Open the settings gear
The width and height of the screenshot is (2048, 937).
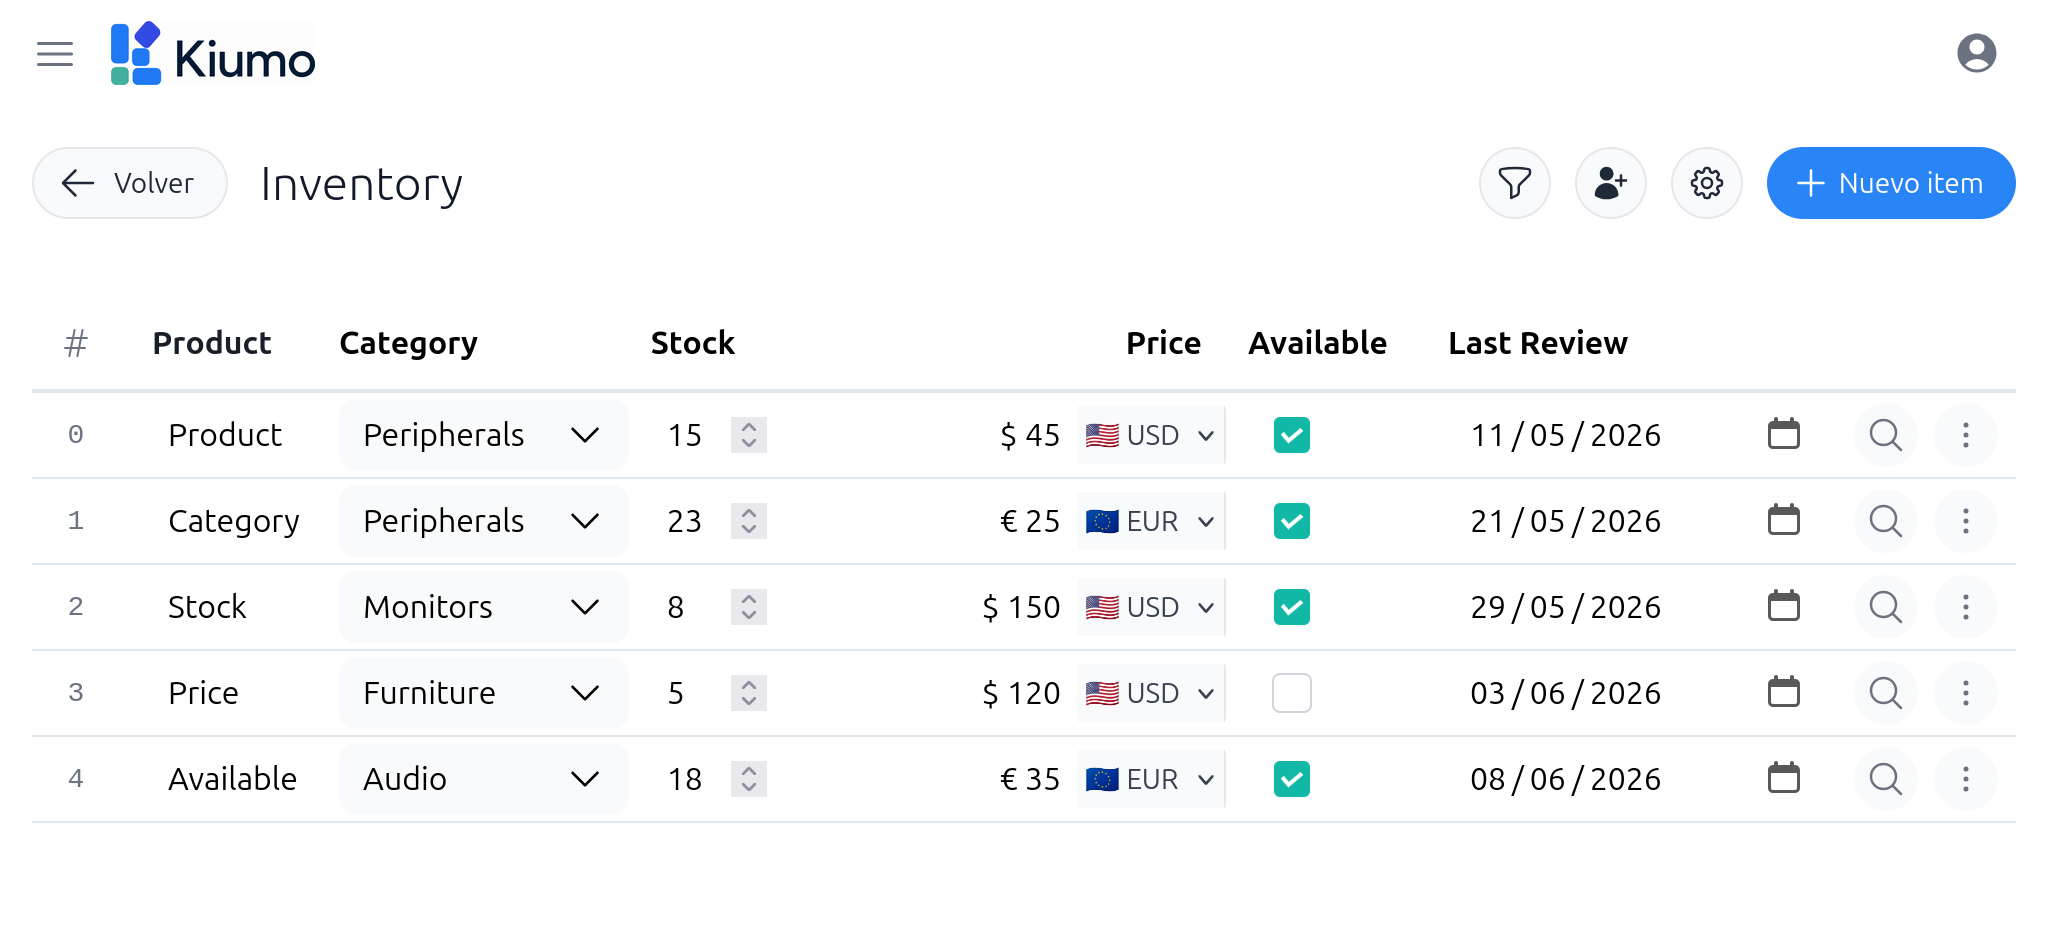tap(1706, 183)
